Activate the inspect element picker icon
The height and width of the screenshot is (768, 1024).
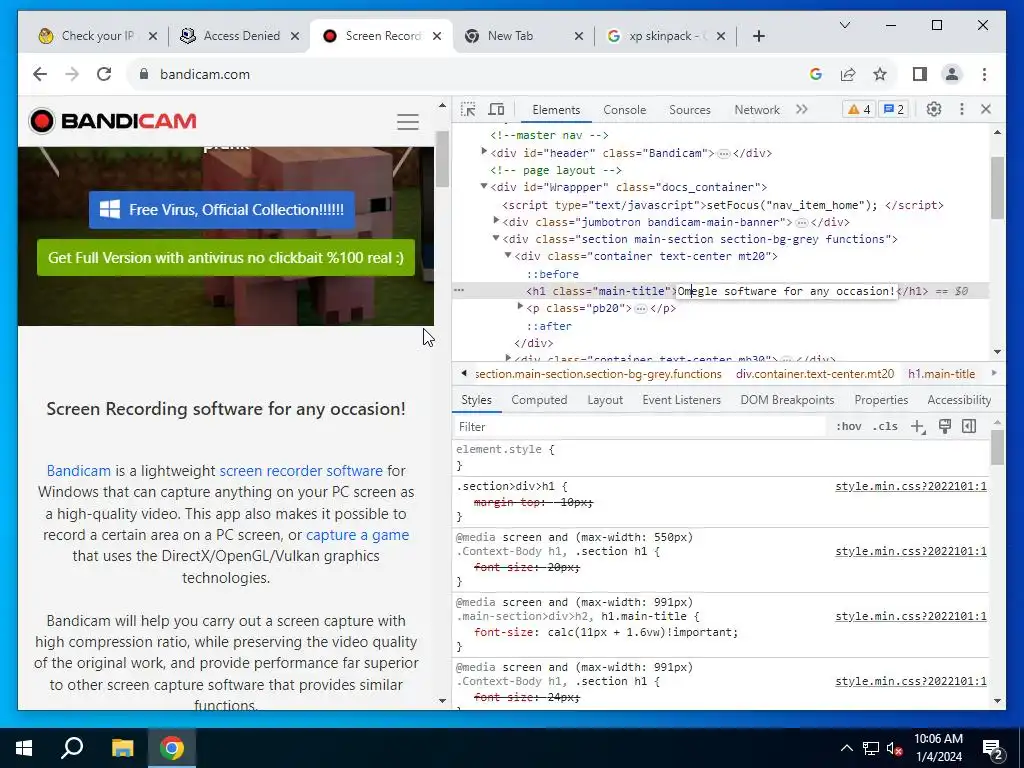[x=468, y=110]
